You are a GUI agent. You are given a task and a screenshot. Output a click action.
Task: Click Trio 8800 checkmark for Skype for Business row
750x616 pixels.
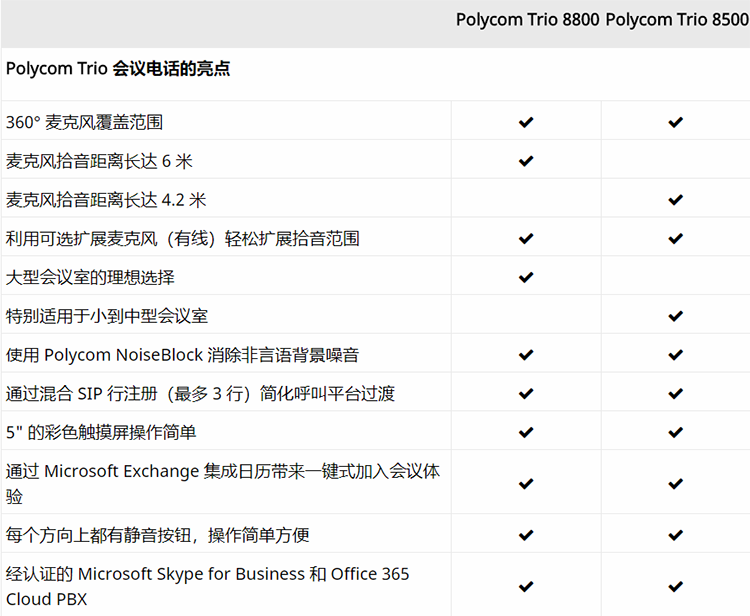526,586
